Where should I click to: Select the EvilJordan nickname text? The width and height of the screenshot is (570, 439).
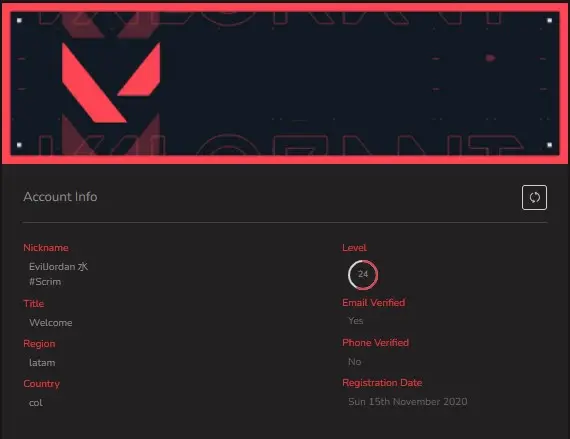(x=59, y=266)
